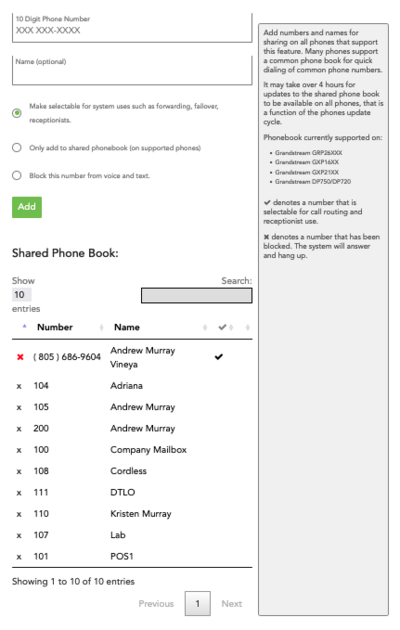Click the name Cordless
Image resolution: width=400 pixels, height=630 pixels.
click(x=129, y=471)
